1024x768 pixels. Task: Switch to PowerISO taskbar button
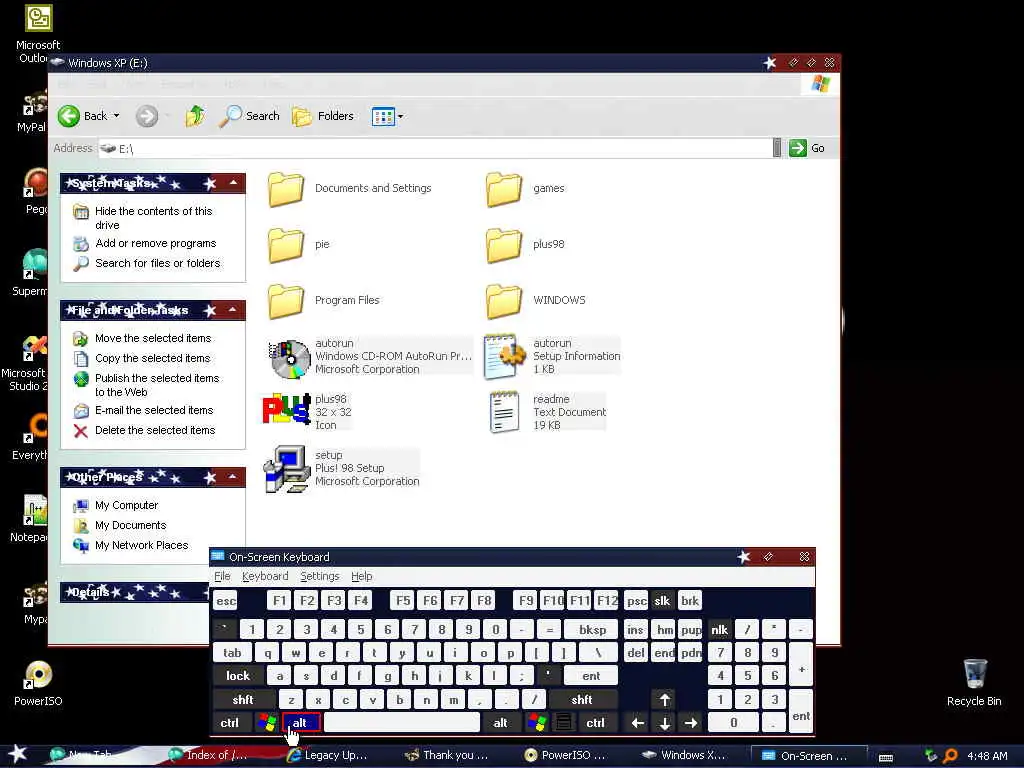(566, 756)
